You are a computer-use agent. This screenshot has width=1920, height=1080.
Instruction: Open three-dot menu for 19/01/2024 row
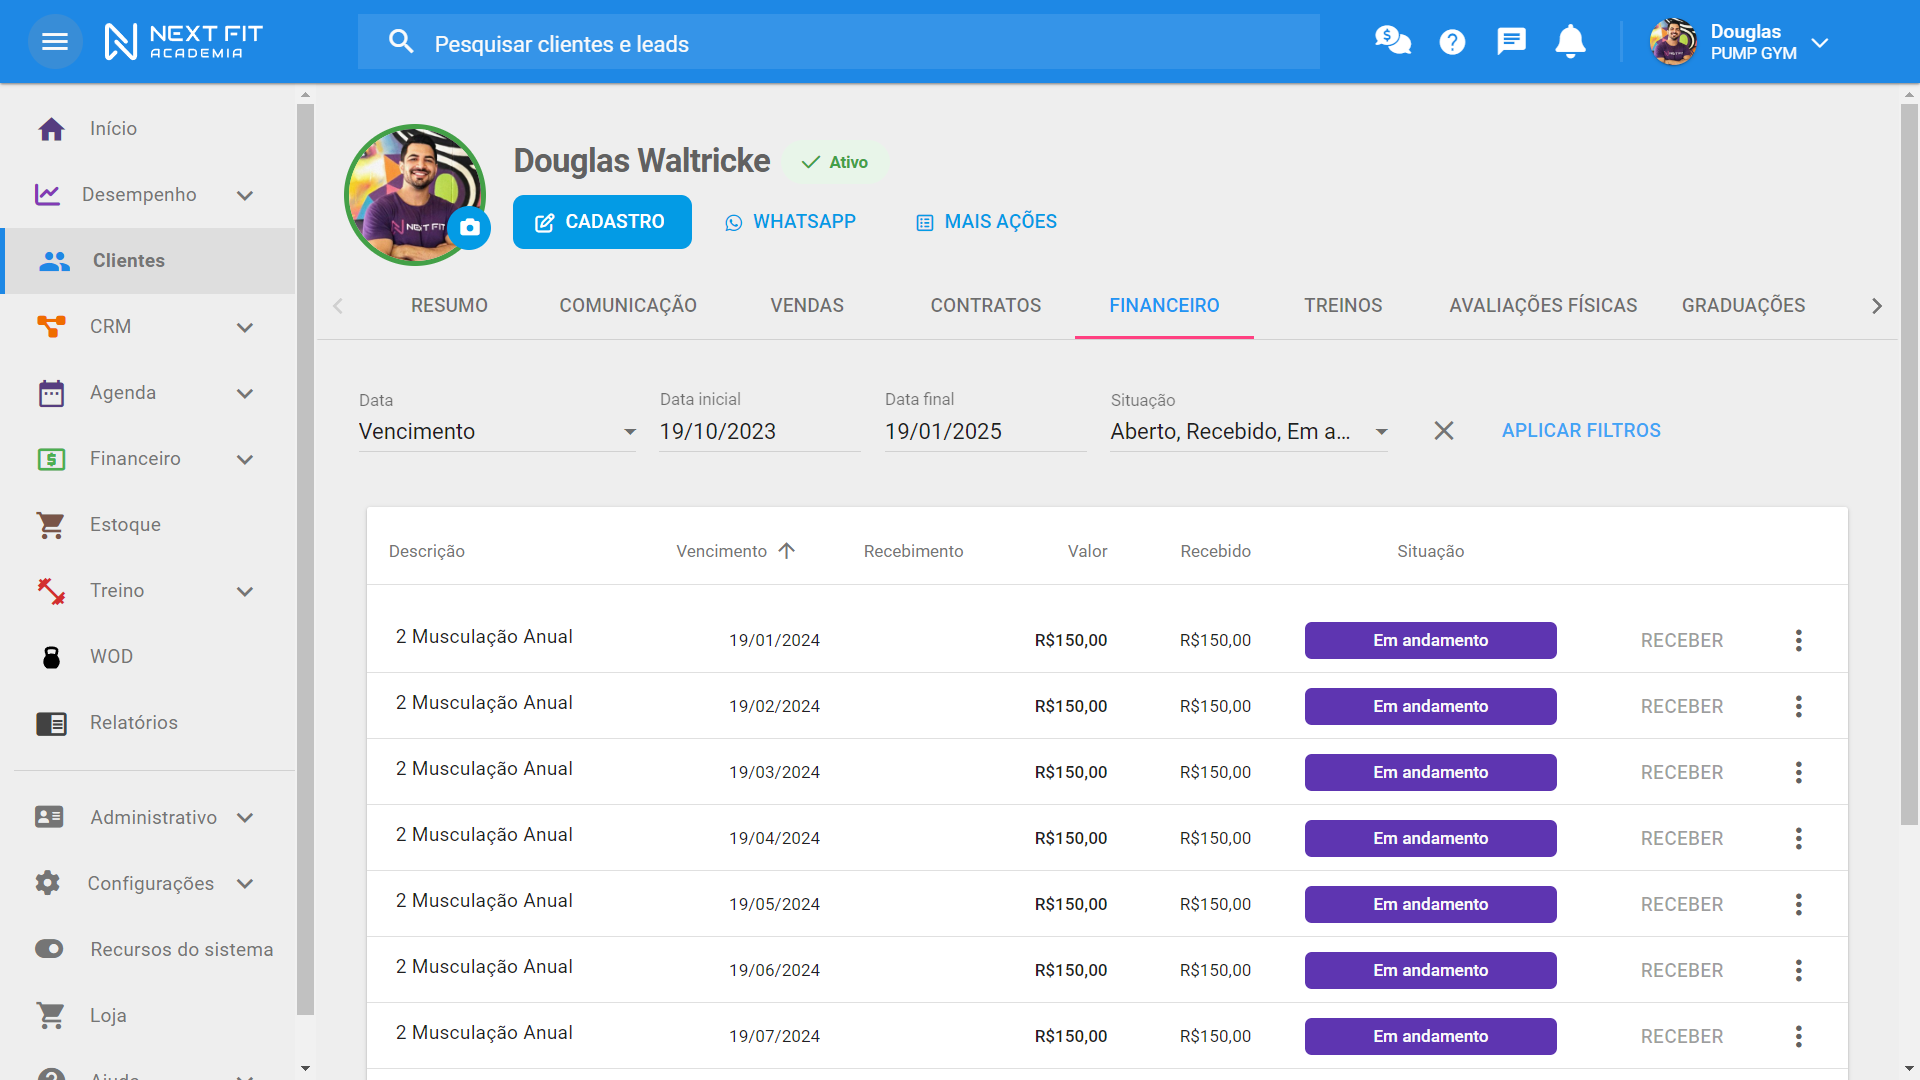(1798, 641)
